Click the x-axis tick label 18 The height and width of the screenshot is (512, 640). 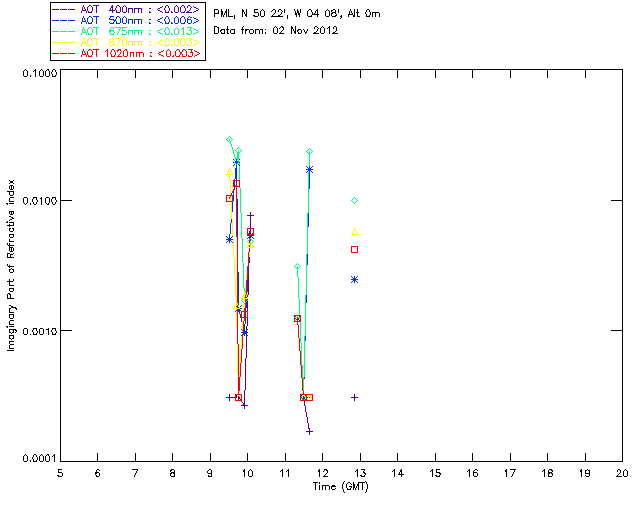click(547, 473)
